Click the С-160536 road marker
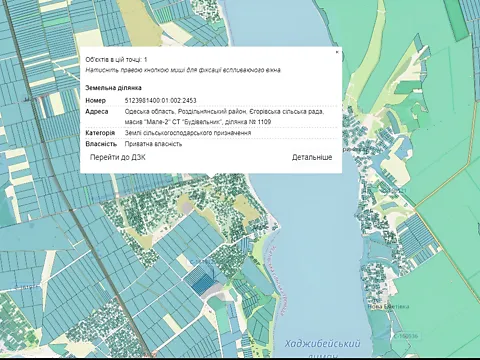The image size is (480, 360). click(406, 336)
